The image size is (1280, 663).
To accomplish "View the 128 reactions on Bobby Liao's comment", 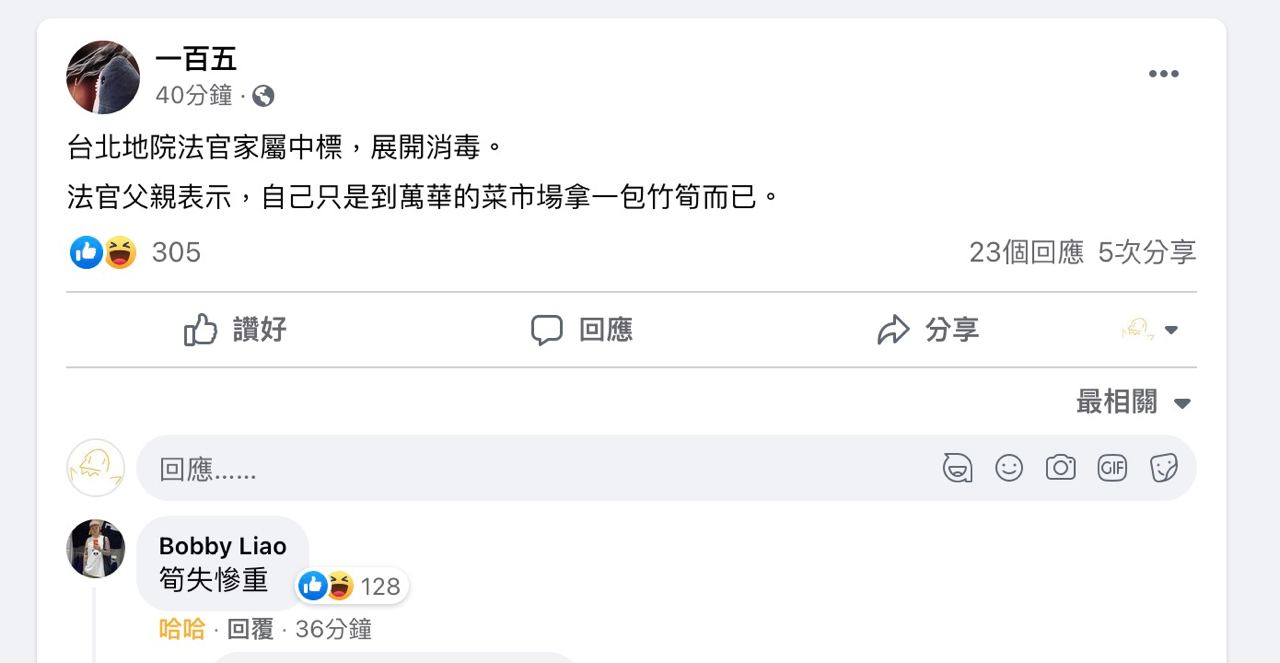I will (x=353, y=586).
